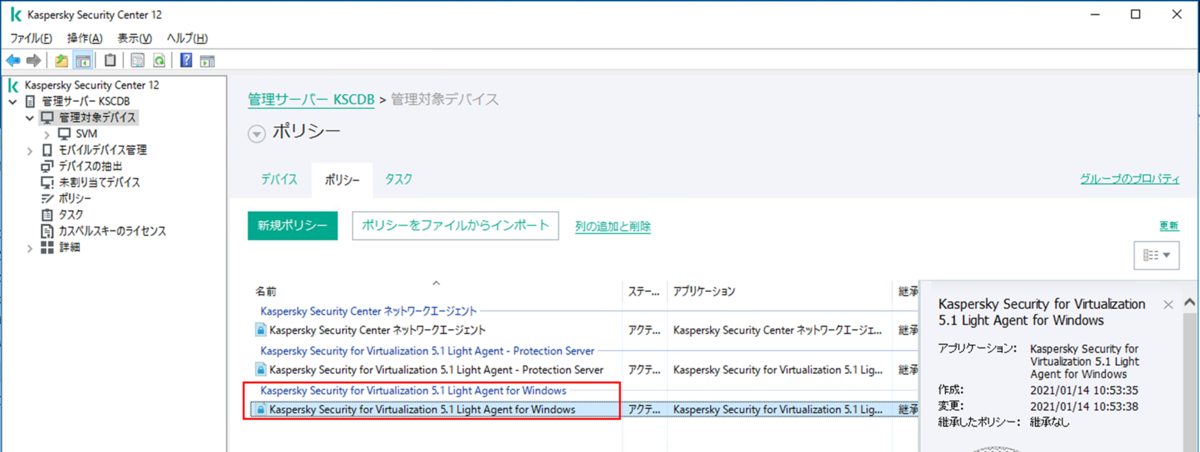This screenshot has width=1200, height=452.
Task: Click policy icon of Light Agent - Protection Server row
Action: coord(261,369)
